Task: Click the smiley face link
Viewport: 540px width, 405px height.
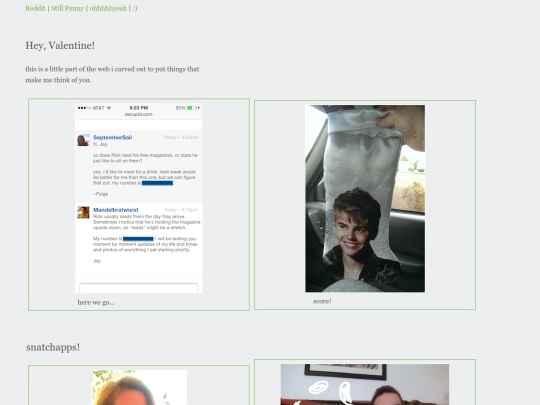Action: click(135, 8)
